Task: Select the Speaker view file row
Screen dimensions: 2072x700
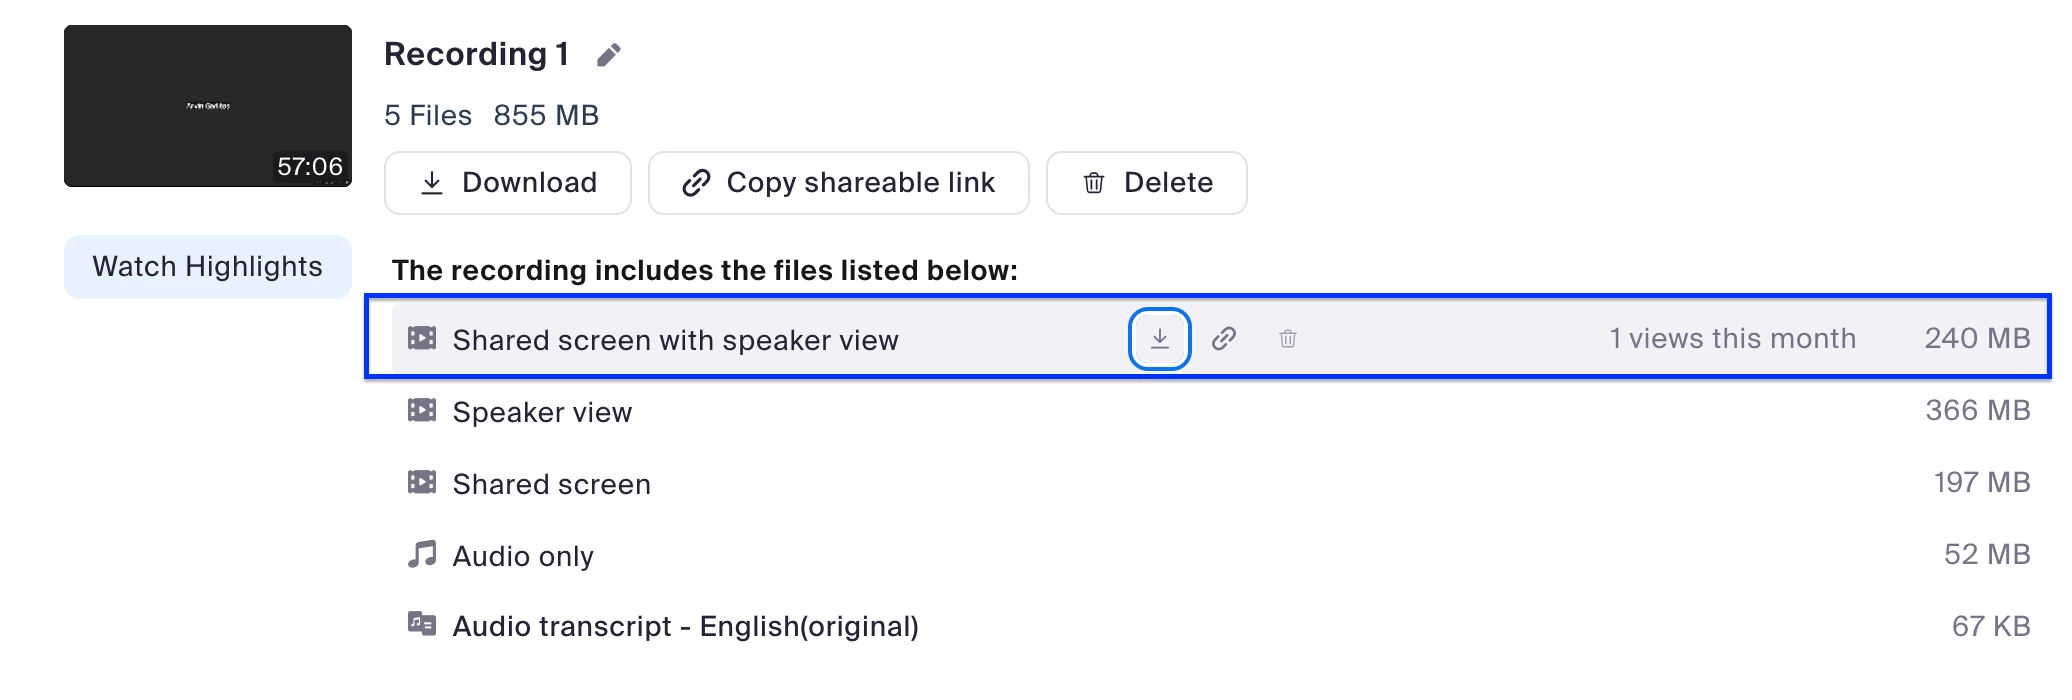Action: [542, 412]
